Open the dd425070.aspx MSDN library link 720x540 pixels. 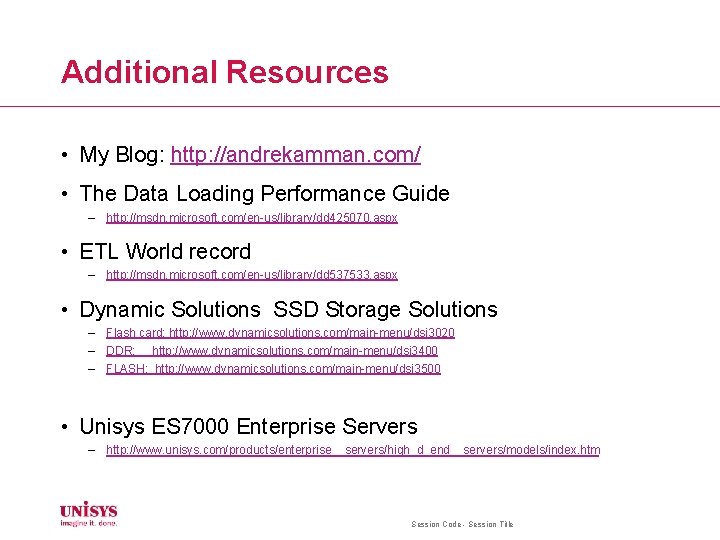[252, 218]
